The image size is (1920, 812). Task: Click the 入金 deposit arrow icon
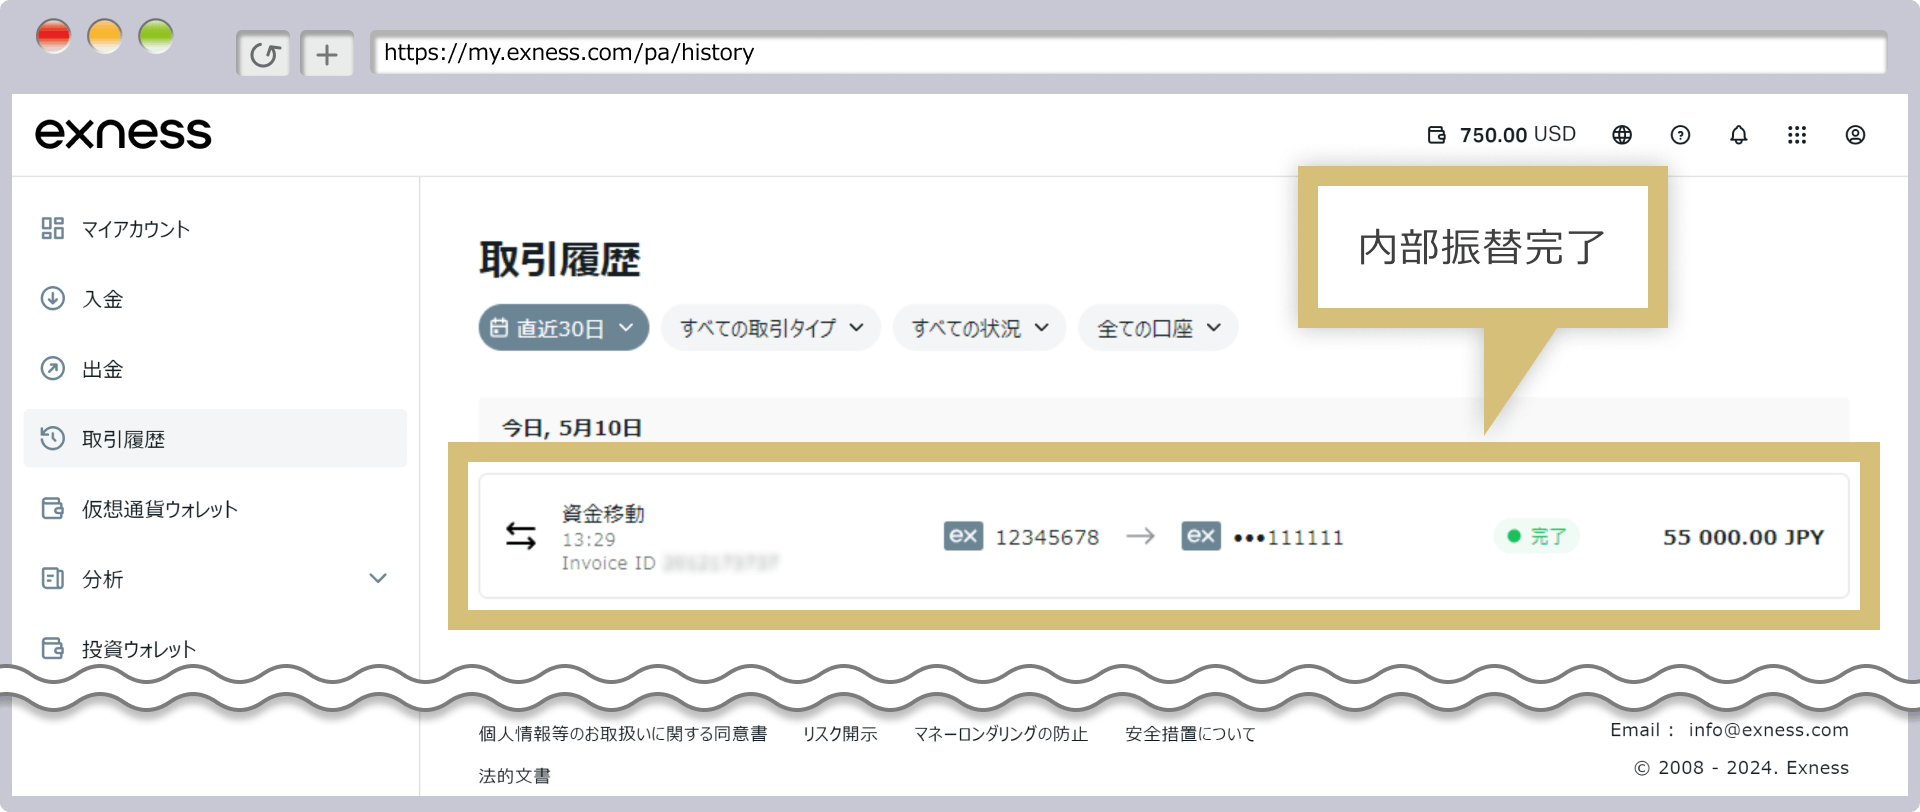point(53,299)
